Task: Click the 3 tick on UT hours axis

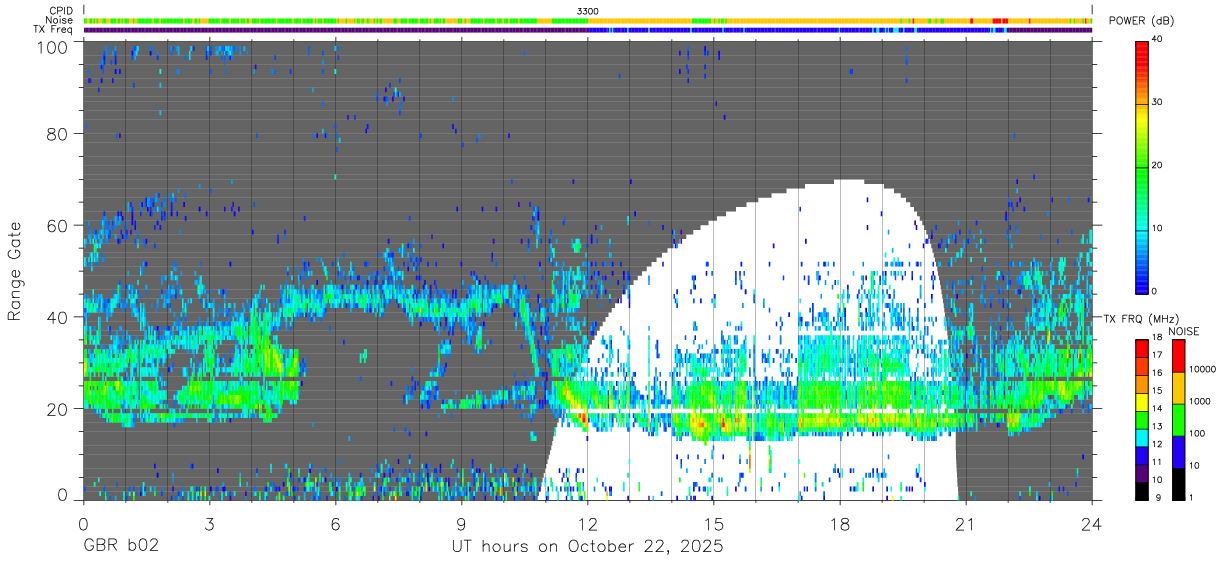Action: [209, 523]
